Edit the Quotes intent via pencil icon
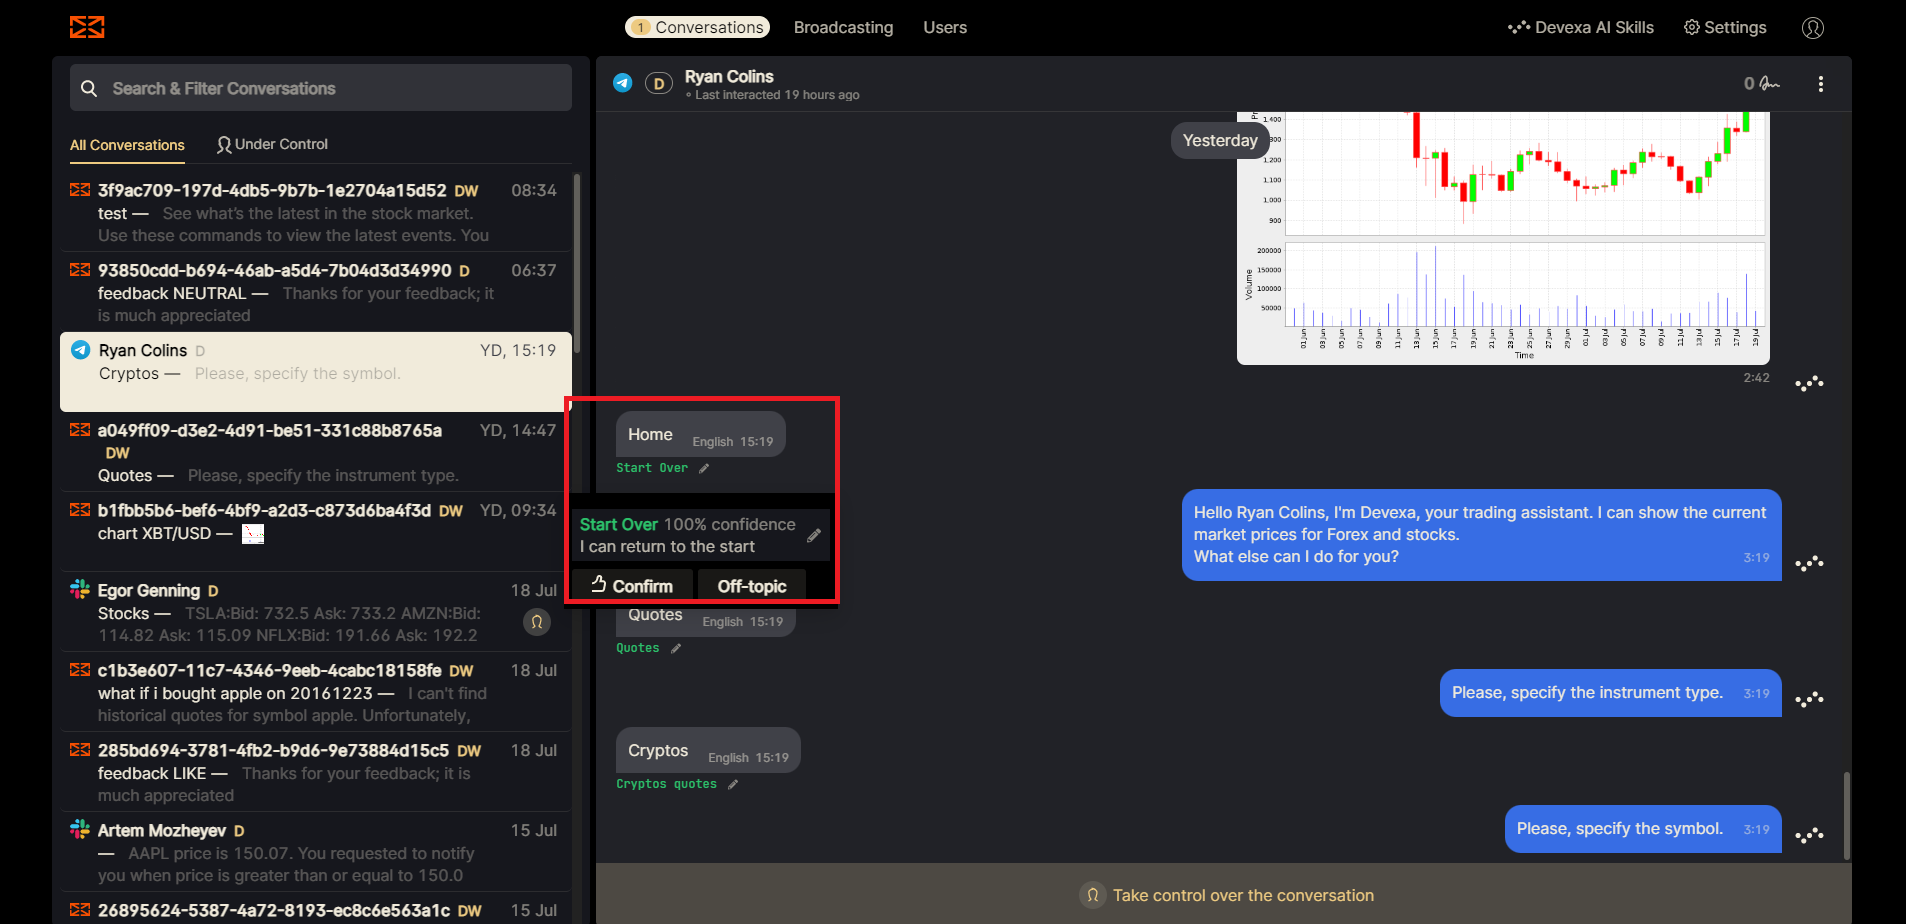Image resolution: width=1906 pixels, height=924 pixels. (x=676, y=648)
